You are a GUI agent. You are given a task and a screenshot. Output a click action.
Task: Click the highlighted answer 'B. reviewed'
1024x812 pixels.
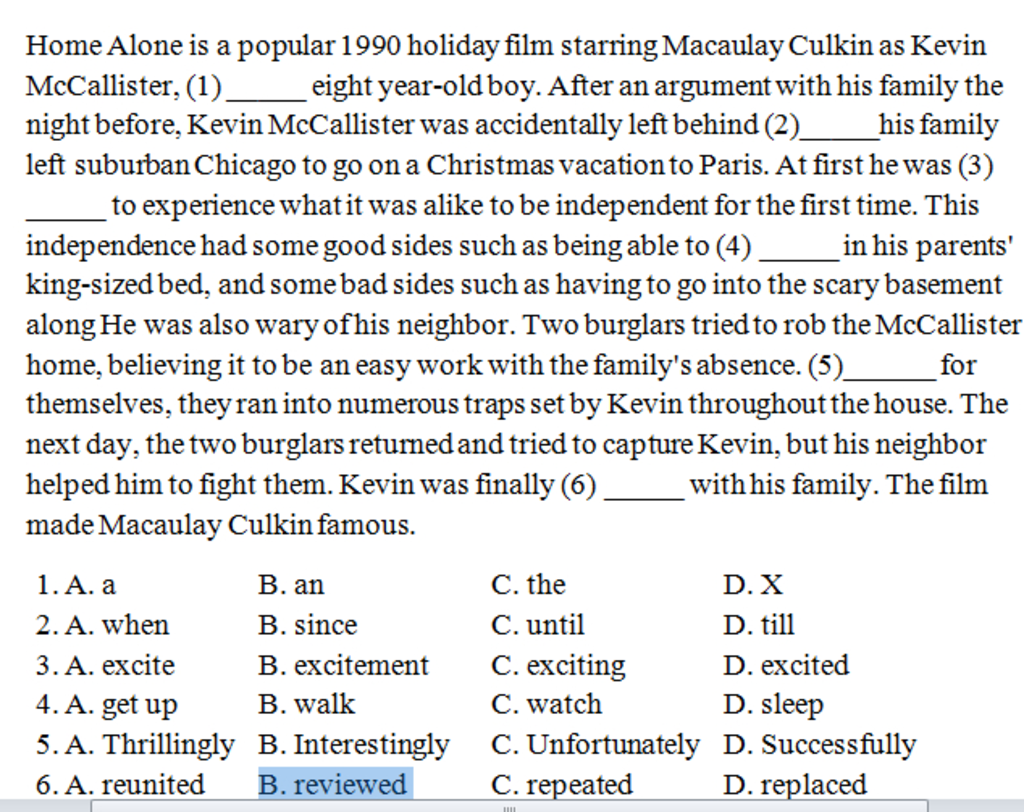(336, 784)
